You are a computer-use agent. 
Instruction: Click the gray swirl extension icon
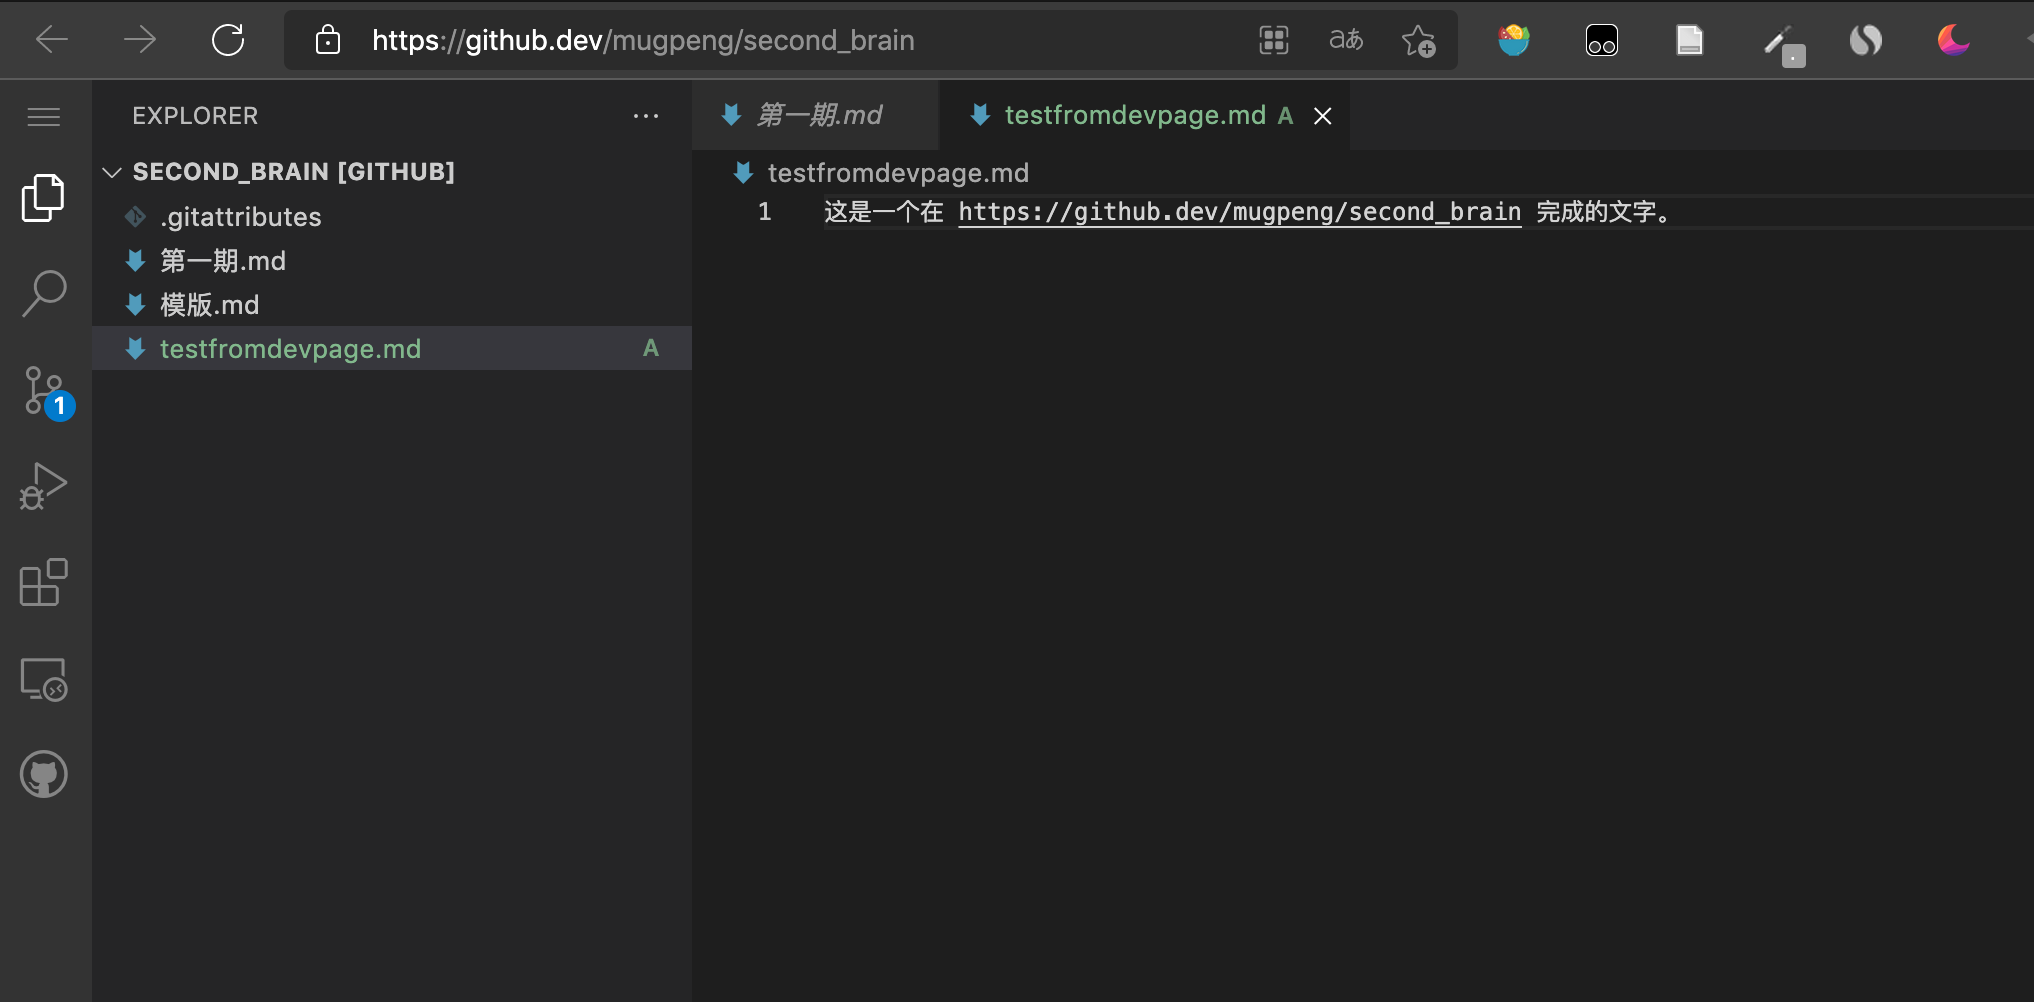point(1866,40)
